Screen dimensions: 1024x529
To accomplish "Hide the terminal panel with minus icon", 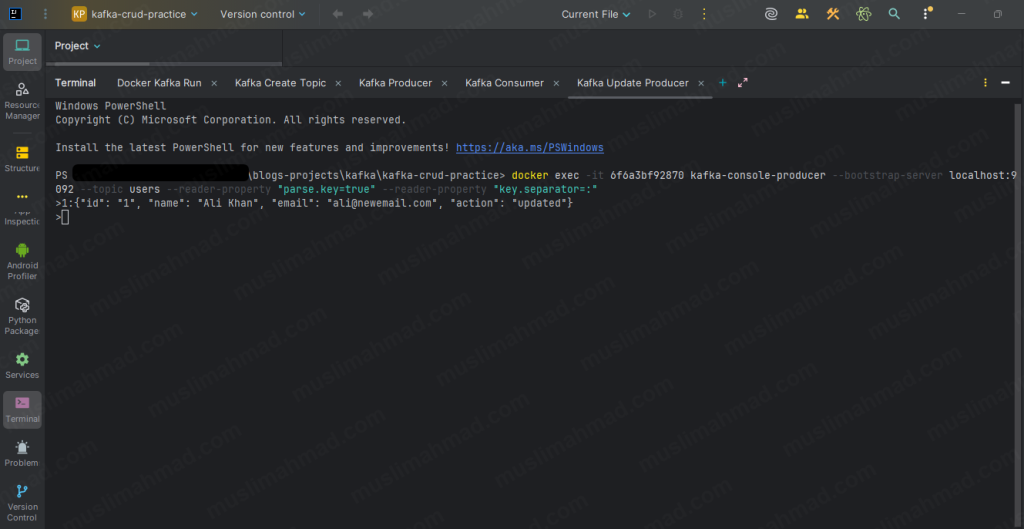I will (1006, 83).
